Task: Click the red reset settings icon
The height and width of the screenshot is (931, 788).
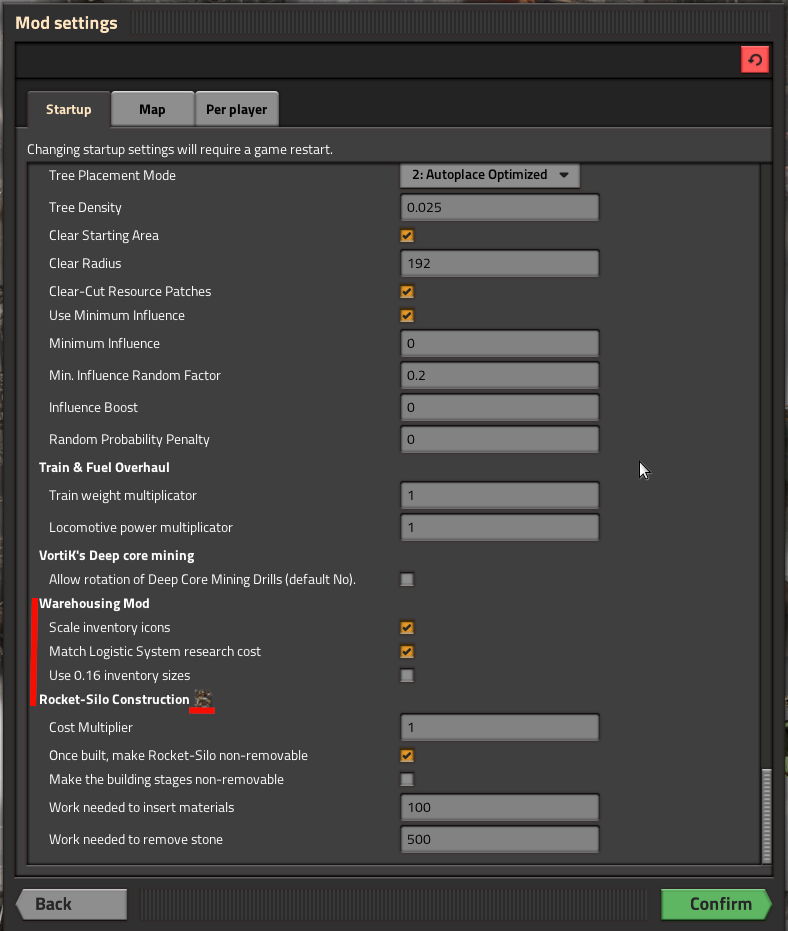Action: 755,60
